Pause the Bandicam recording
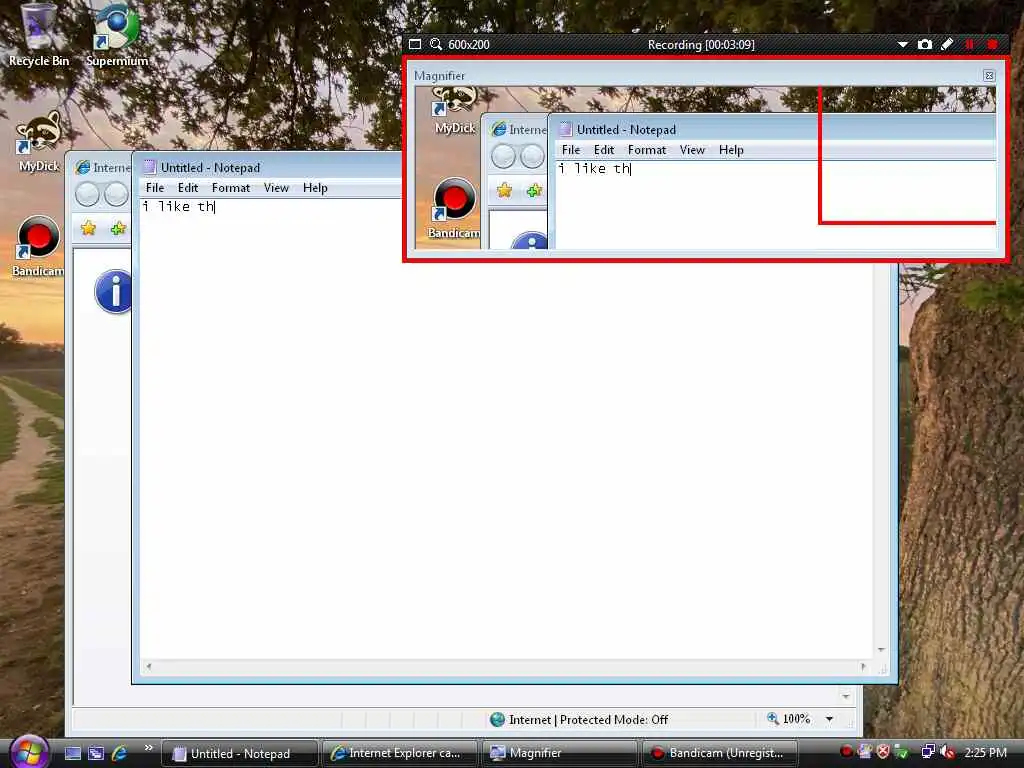 coord(970,44)
